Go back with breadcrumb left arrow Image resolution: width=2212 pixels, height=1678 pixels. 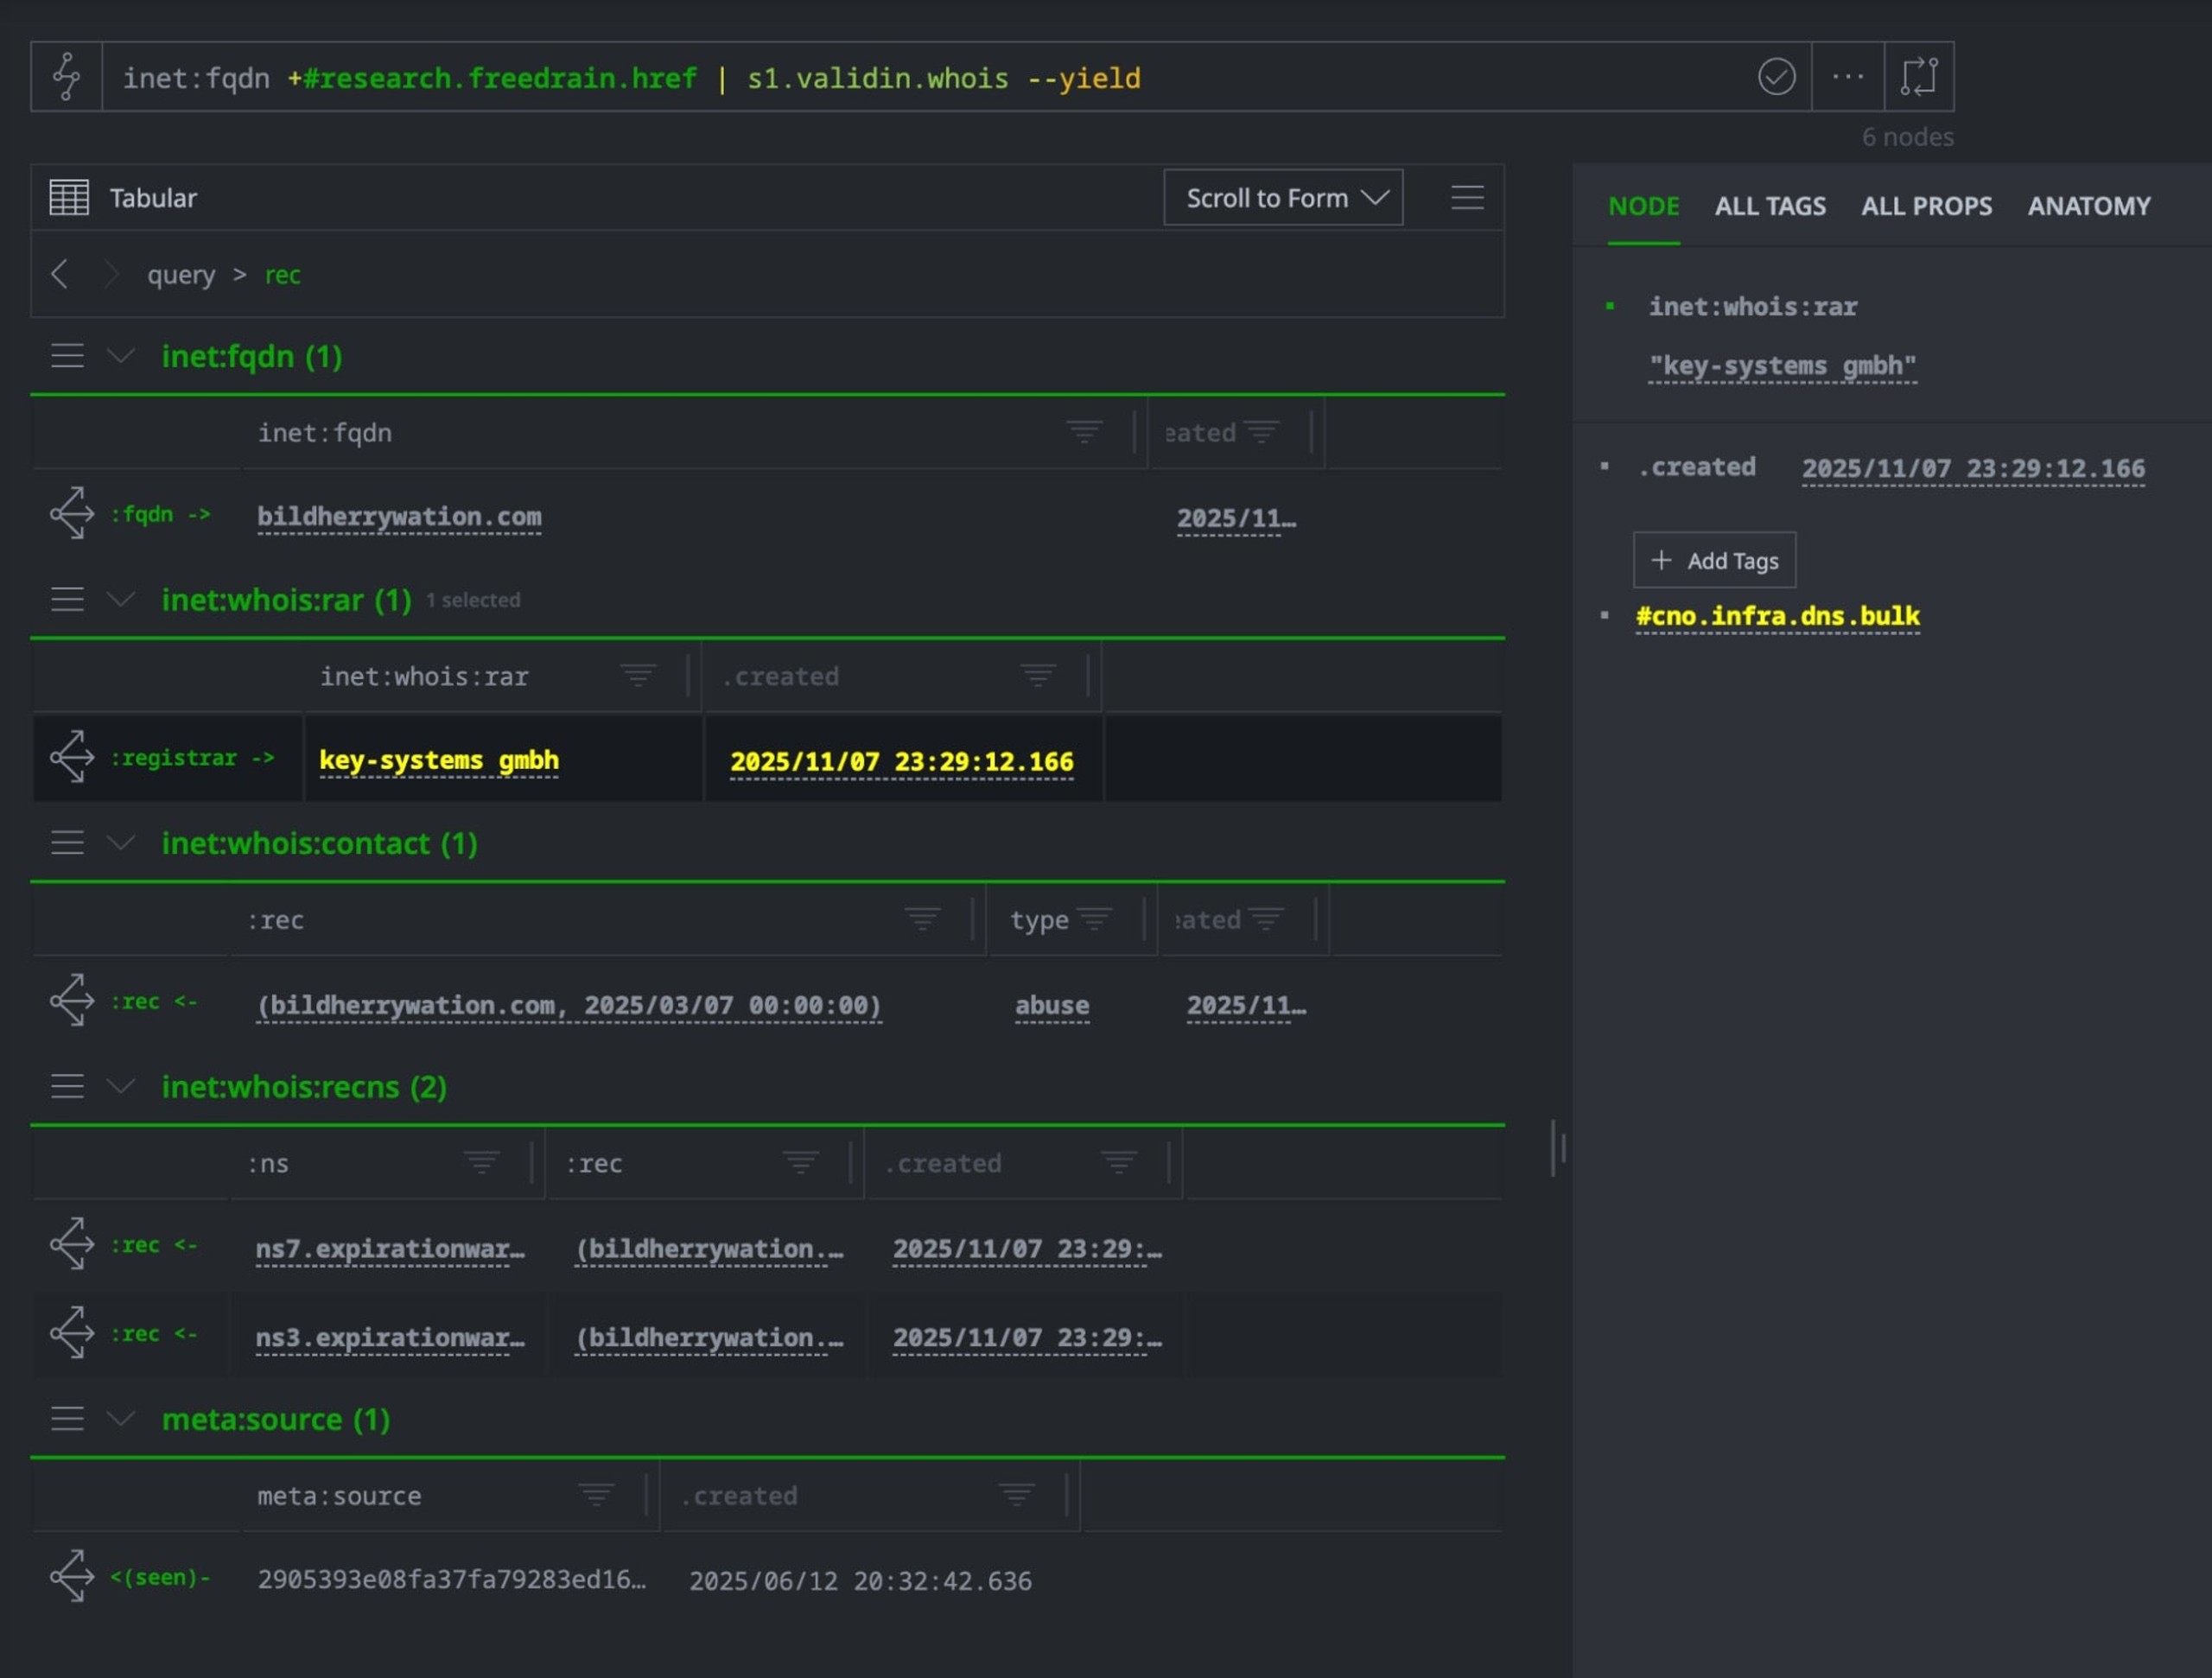[x=60, y=274]
